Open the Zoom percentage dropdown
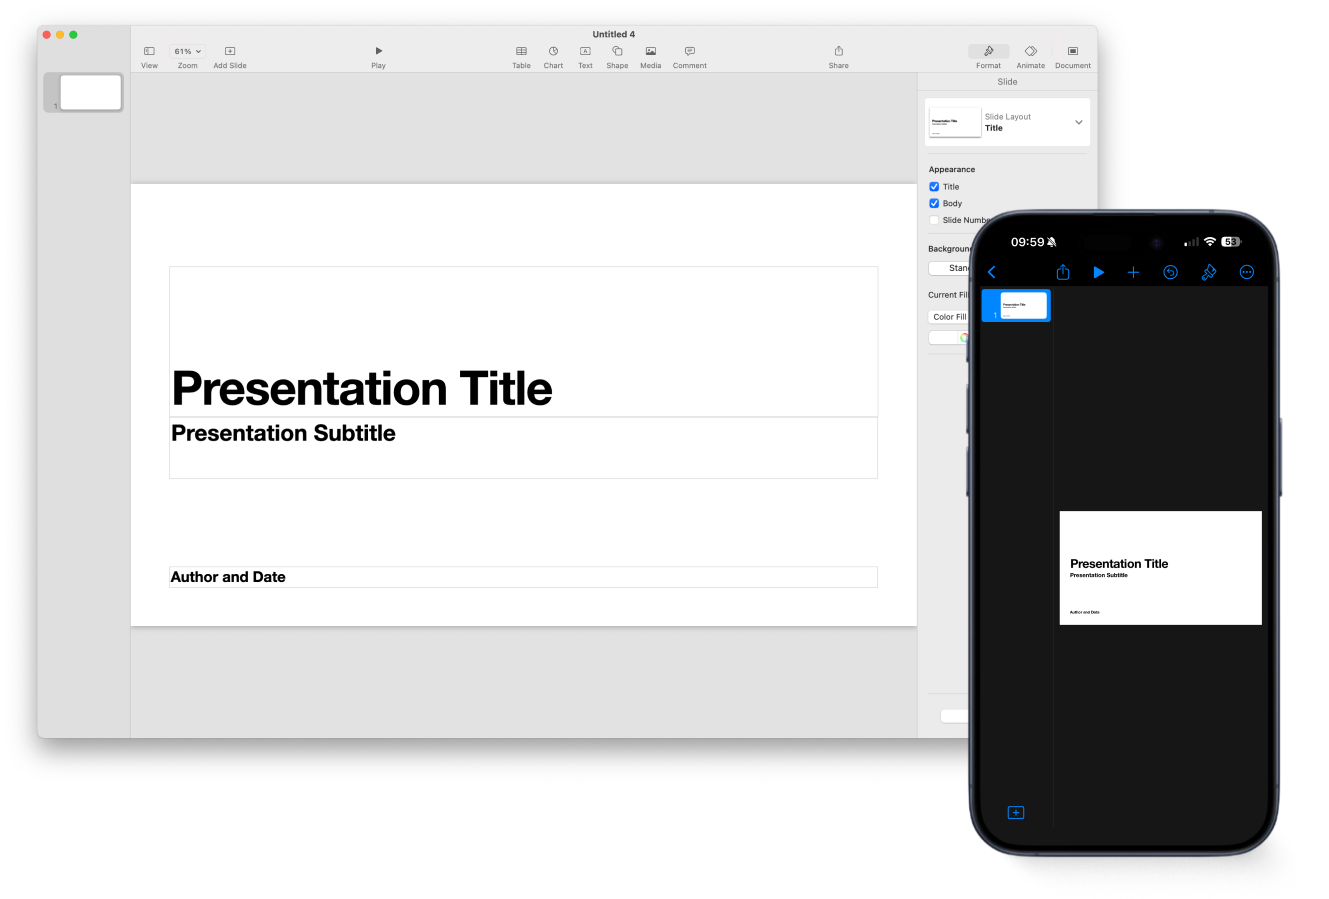 (187, 52)
